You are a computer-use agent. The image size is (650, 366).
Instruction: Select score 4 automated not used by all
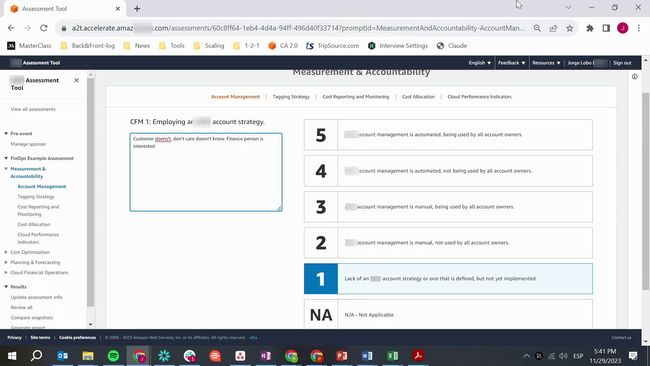[x=448, y=171]
